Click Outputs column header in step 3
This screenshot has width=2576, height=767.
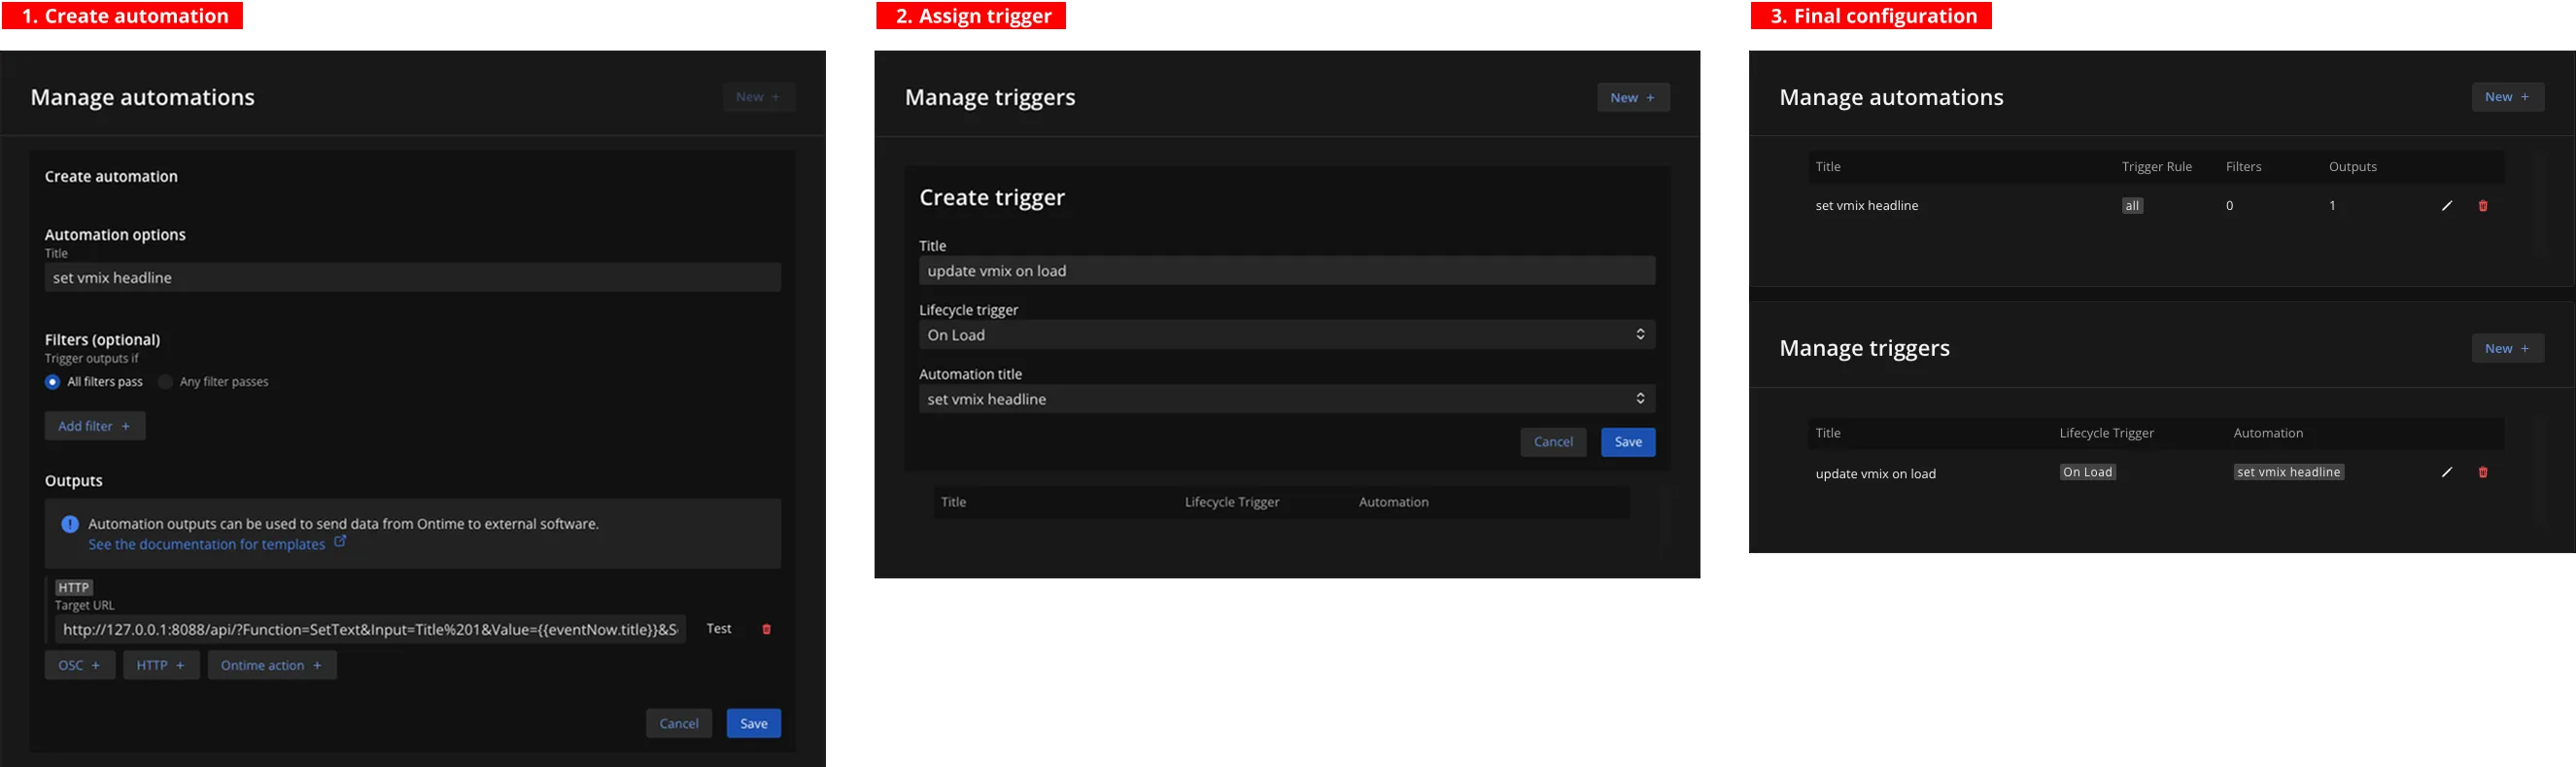pyautogui.click(x=2352, y=167)
